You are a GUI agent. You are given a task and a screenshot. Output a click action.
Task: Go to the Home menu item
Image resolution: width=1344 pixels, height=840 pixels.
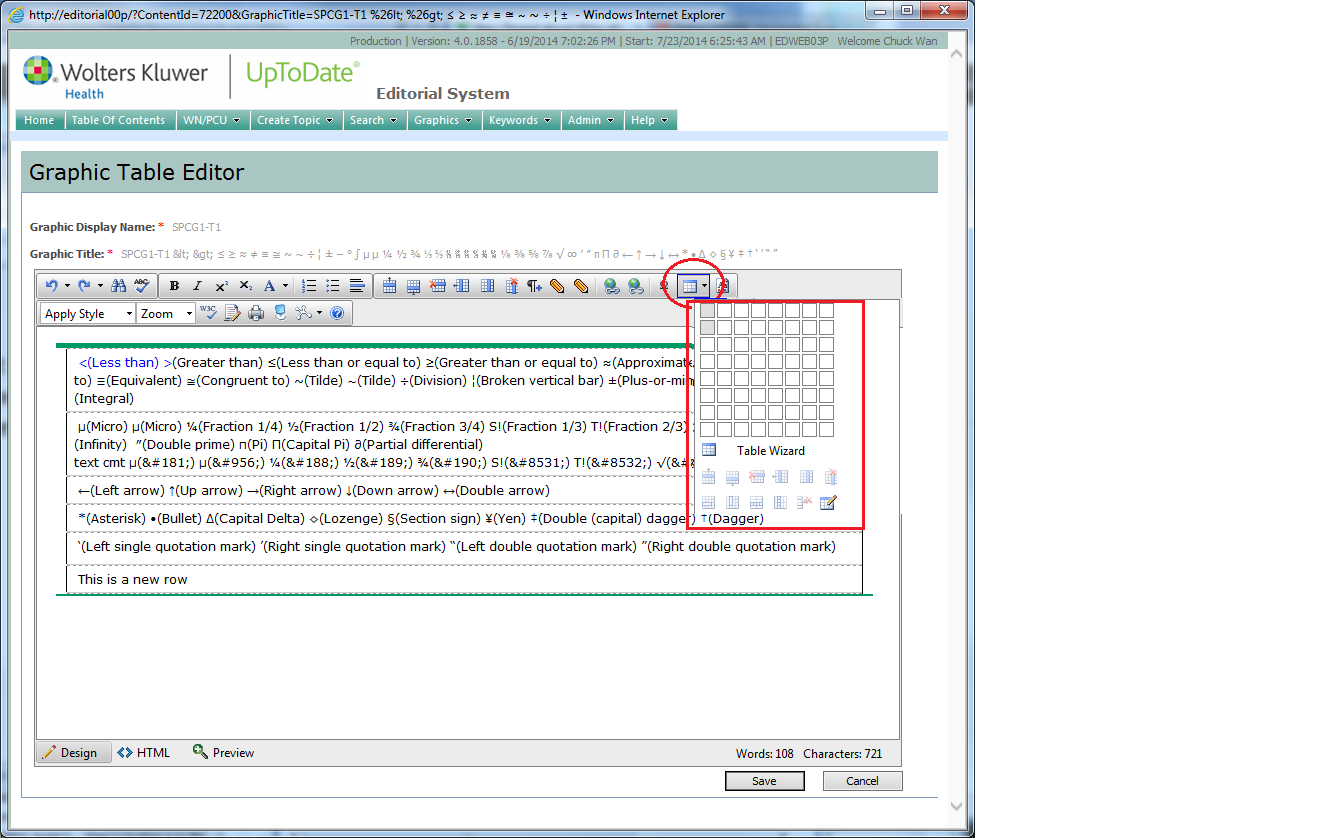point(40,120)
